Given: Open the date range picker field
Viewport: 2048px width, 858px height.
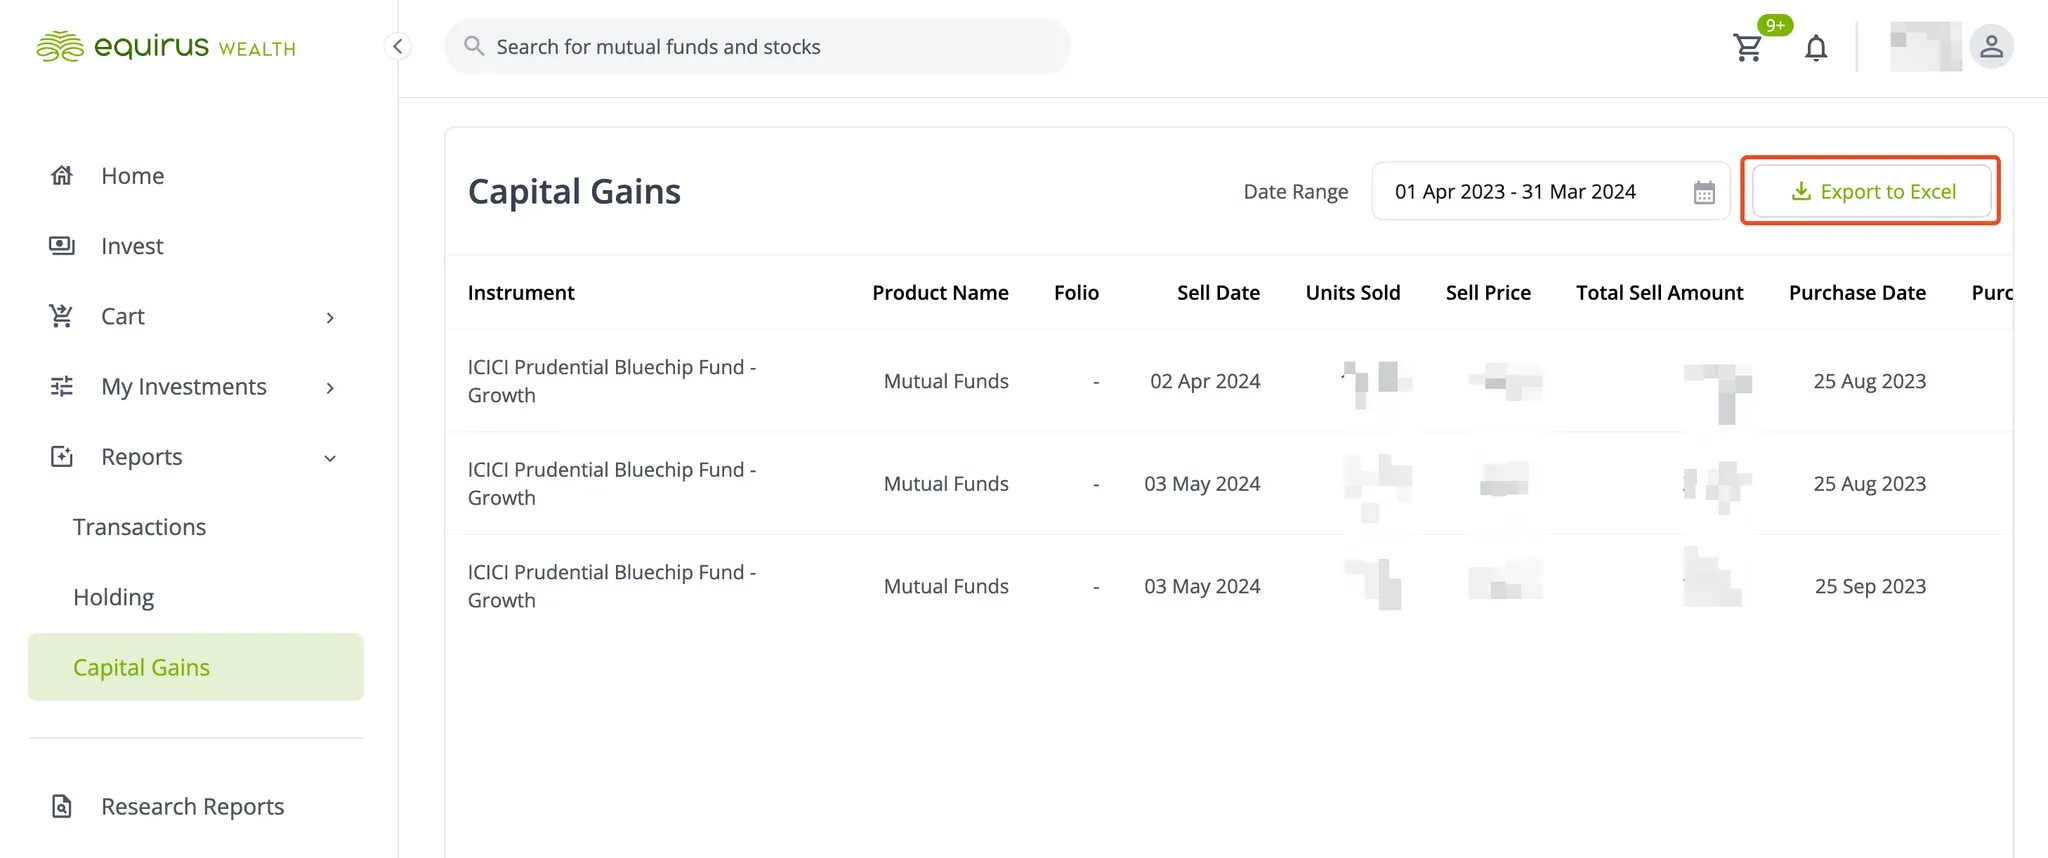Looking at the screenshot, I should tap(1550, 191).
